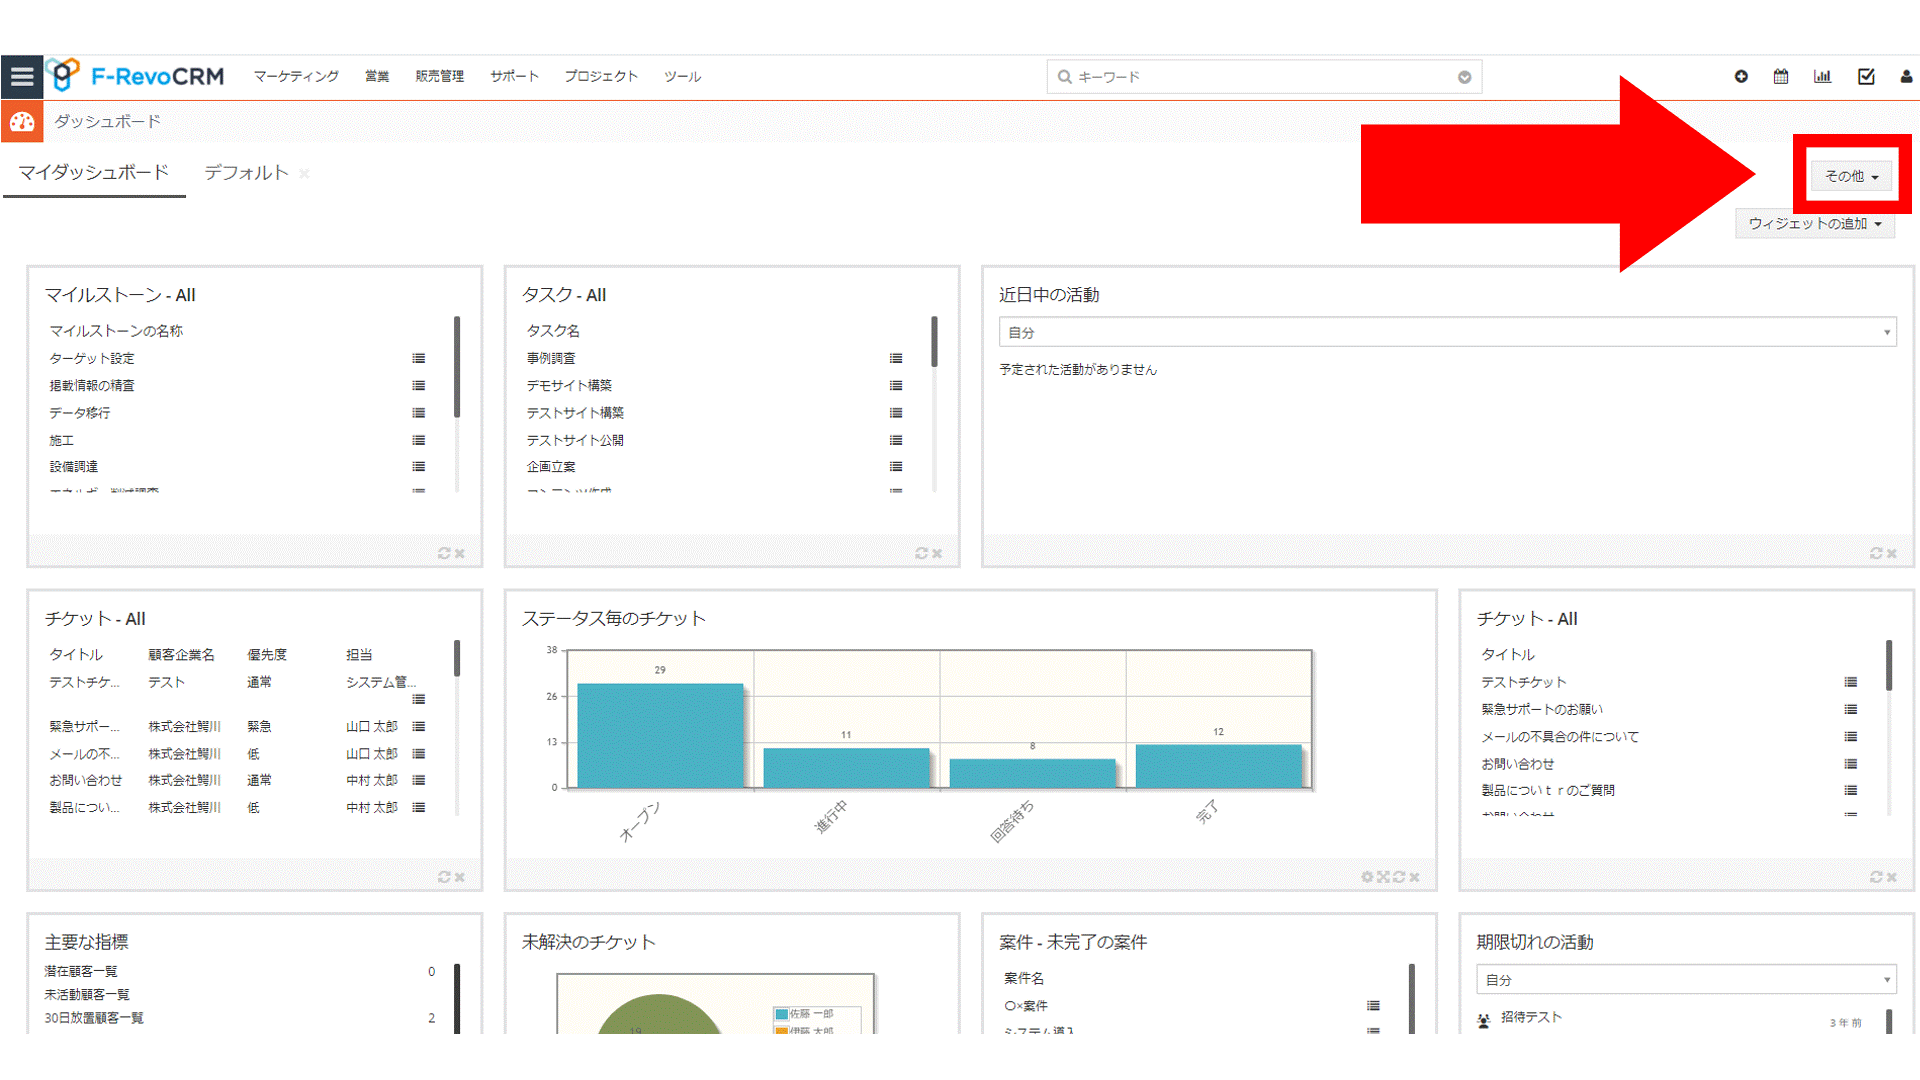Image resolution: width=1920 pixels, height=1080 pixels.
Task: Open the マーケティング menu
Action: click(296, 76)
